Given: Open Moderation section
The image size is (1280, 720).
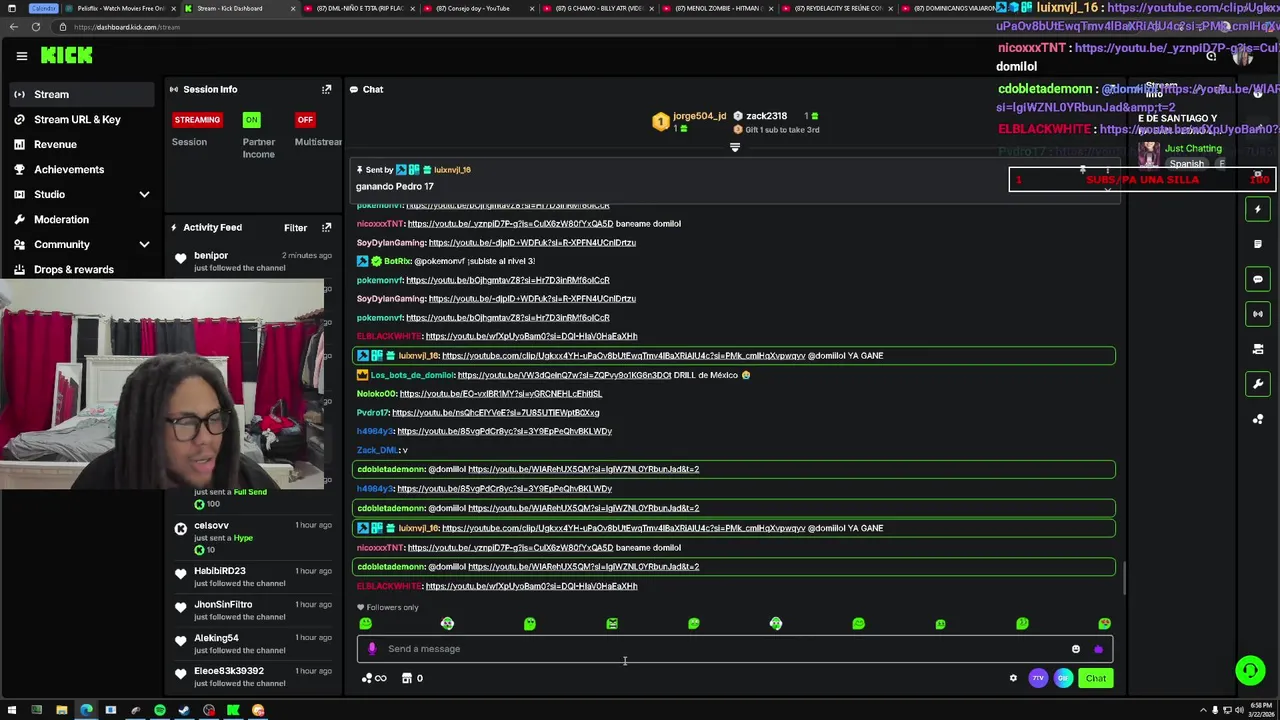Looking at the screenshot, I should point(80,219).
